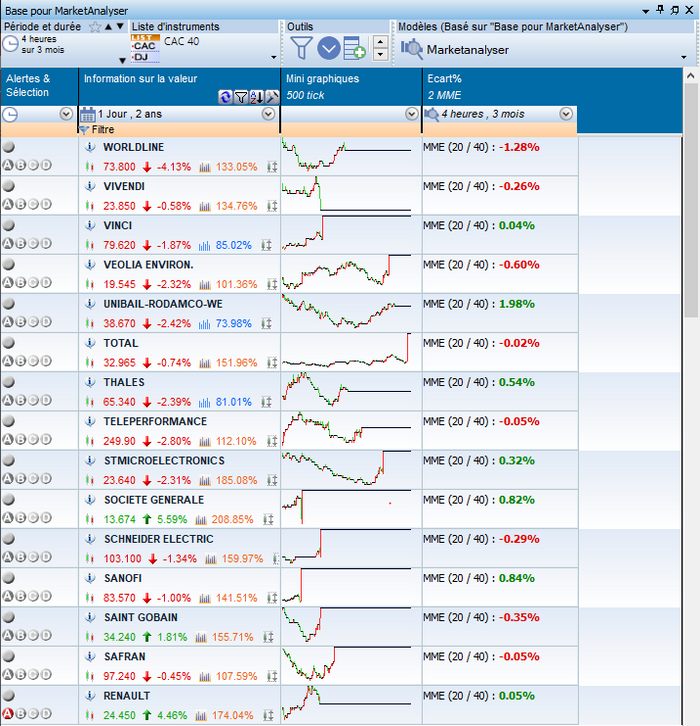Click the down triangle next to Période et durée star

tap(120, 26)
